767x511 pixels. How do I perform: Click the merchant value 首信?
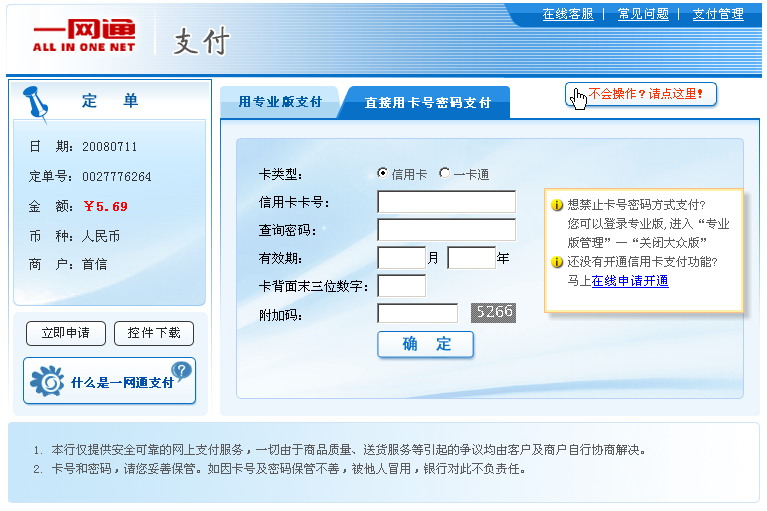click(94, 265)
